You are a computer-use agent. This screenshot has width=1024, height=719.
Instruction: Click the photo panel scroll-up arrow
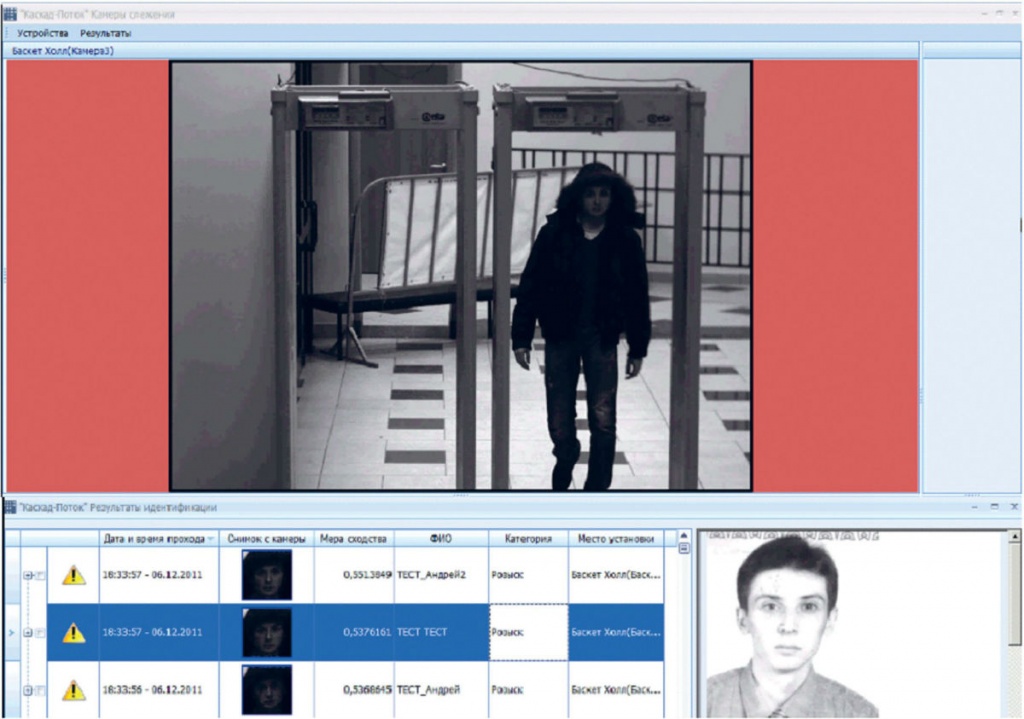(1014, 536)
